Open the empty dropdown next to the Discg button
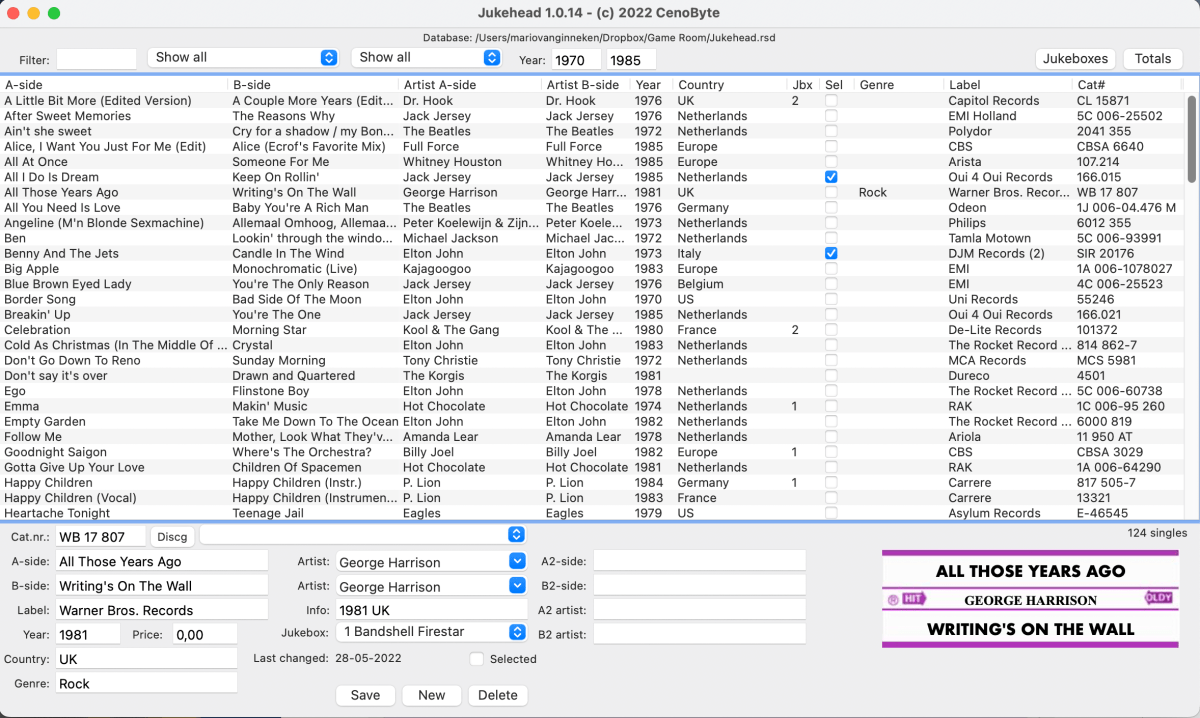 coord(362,534)
